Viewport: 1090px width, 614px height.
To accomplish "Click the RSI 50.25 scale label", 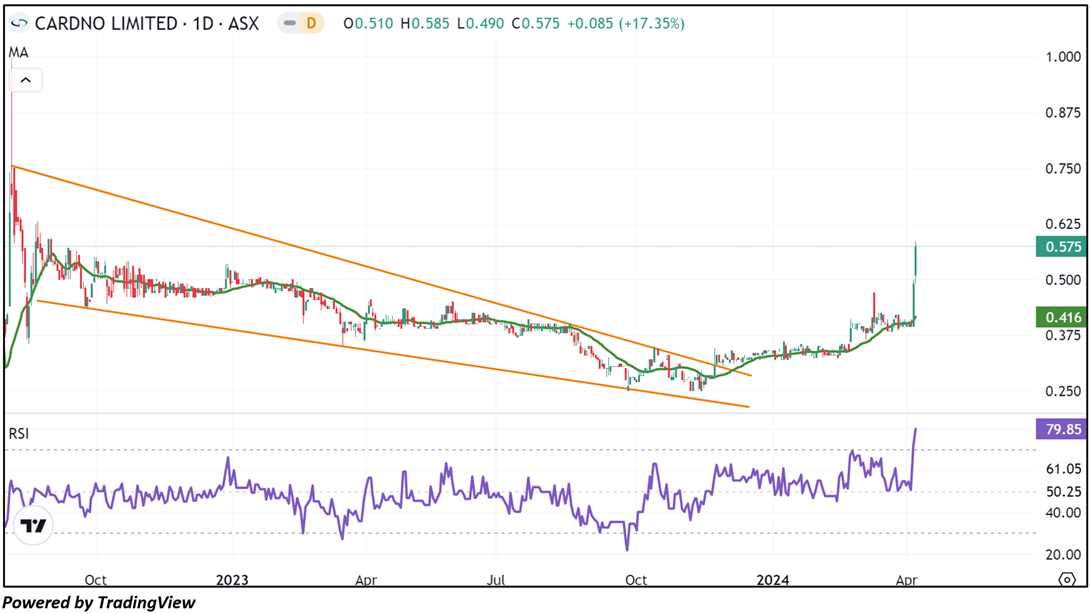I will click(1064, 492).
